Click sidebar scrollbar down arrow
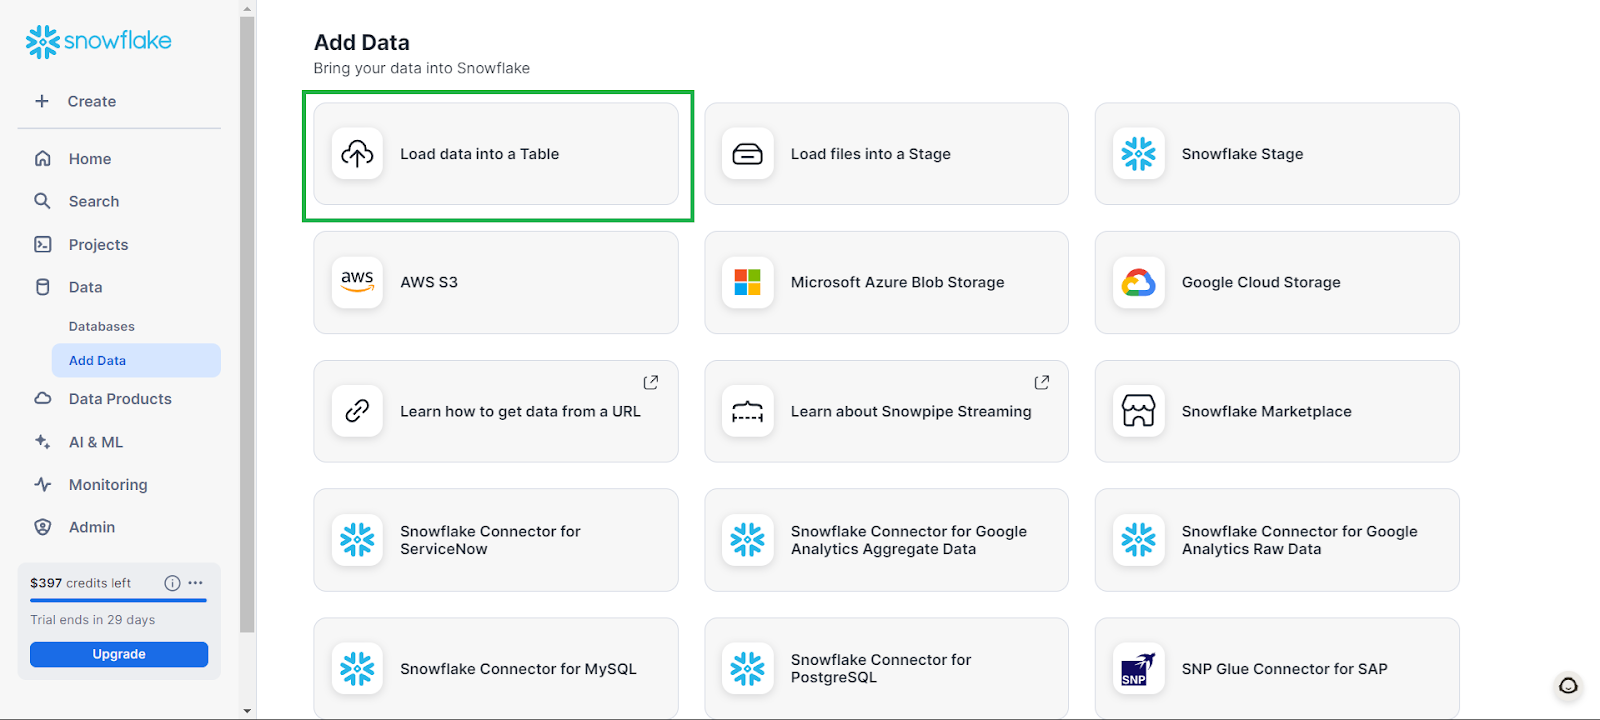Viewport: 1600px width, 720px height. [x=247, y=711]
